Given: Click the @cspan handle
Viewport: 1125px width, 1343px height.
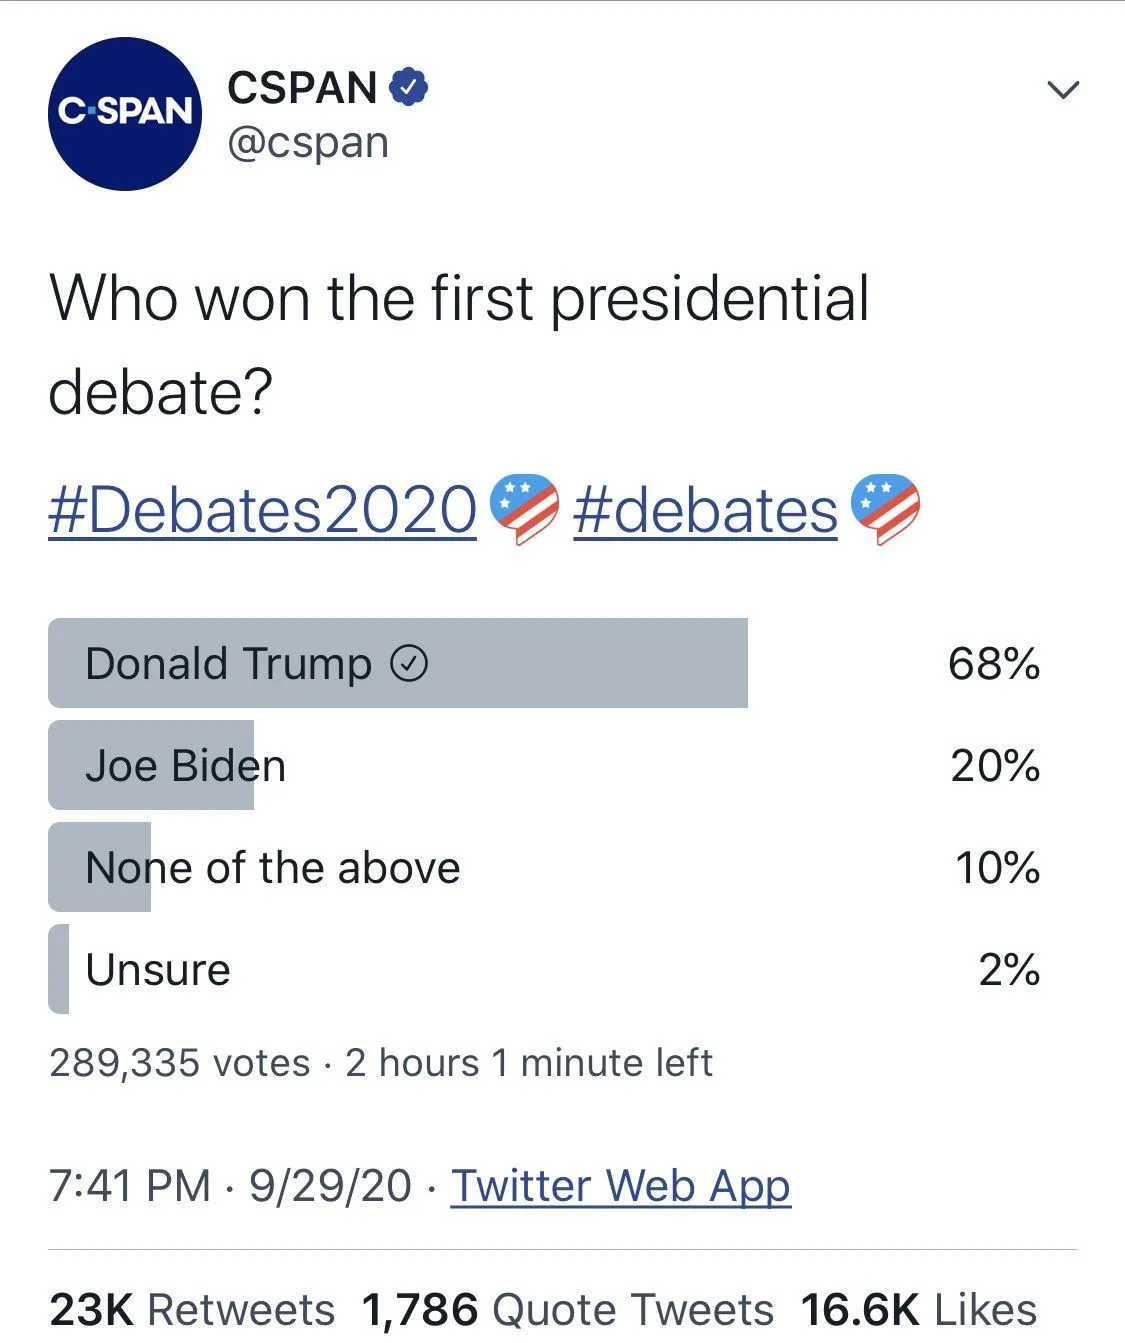Looking at the screenshot, I should coord(308,143).
